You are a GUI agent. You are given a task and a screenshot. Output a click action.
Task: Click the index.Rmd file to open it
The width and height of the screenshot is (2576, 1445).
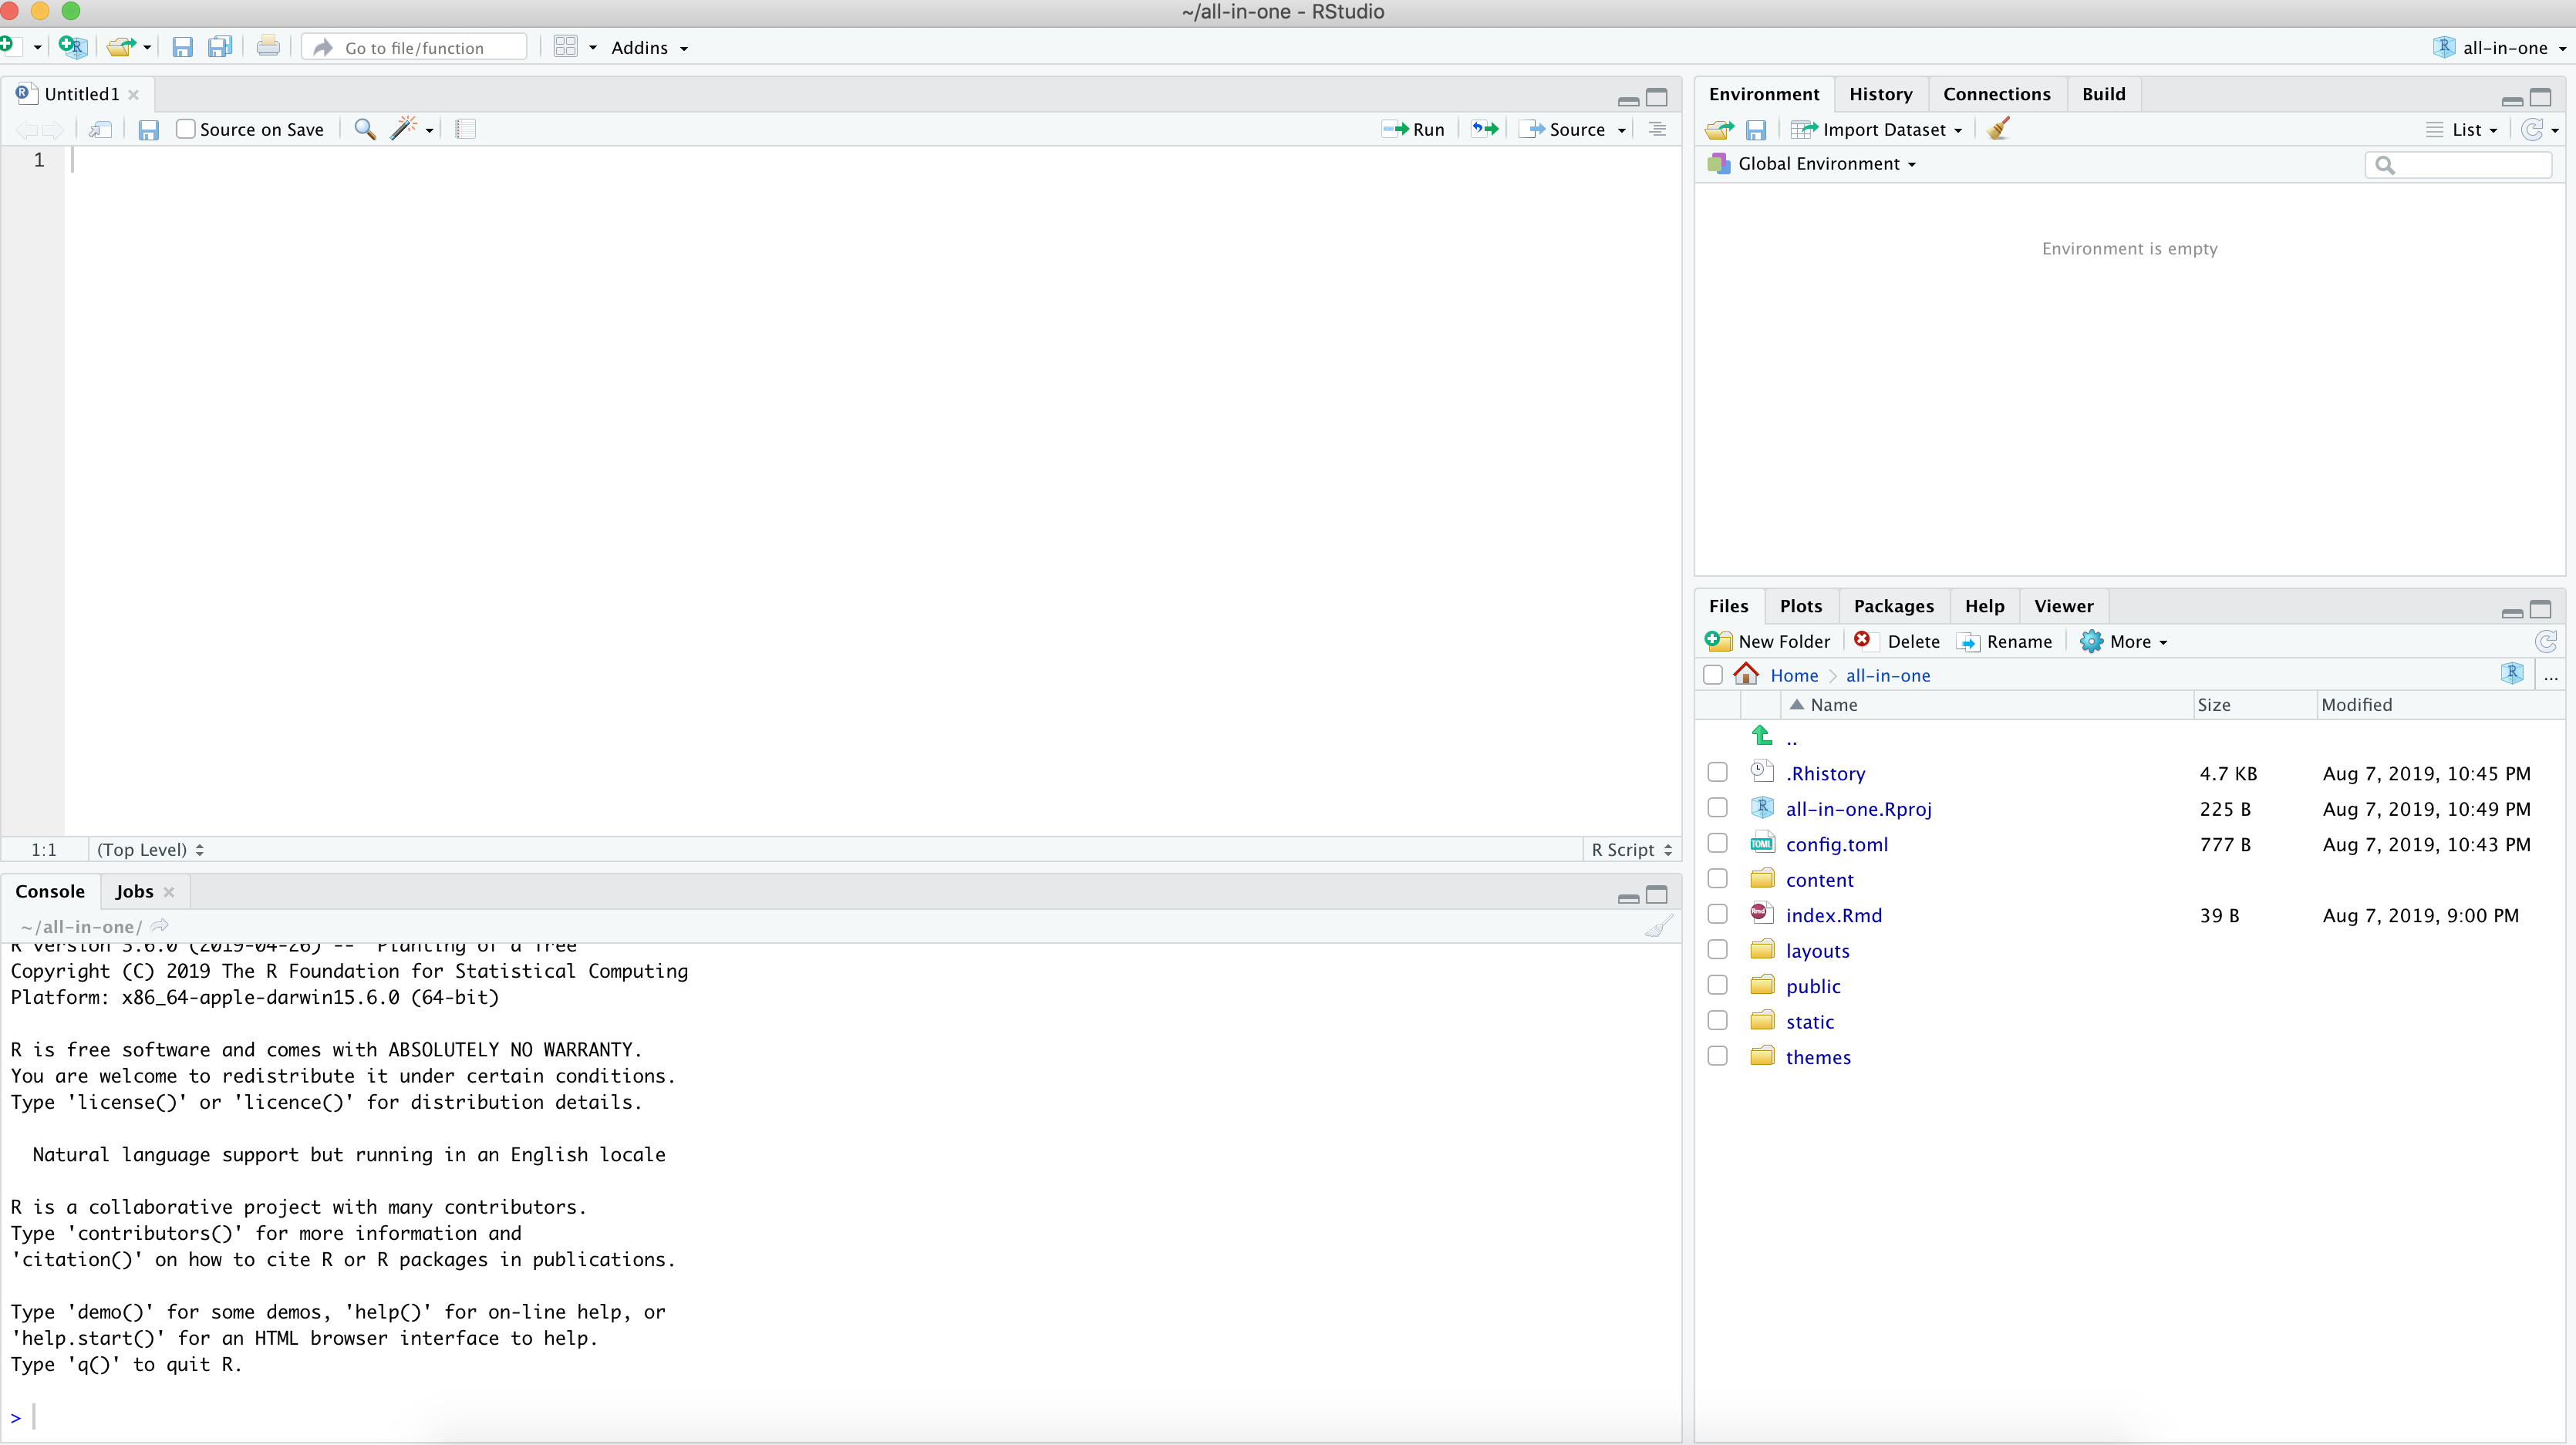tap(1835, 914)
